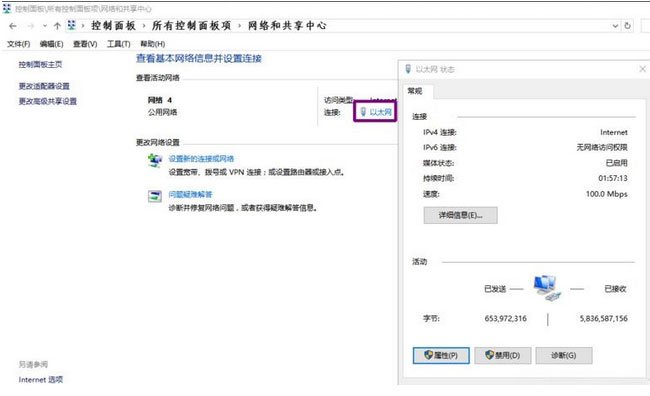Select 网络和共享中心 breadcrumb segment
The height and width of the screenshot is (396, 650).
[x=287, y=26]
